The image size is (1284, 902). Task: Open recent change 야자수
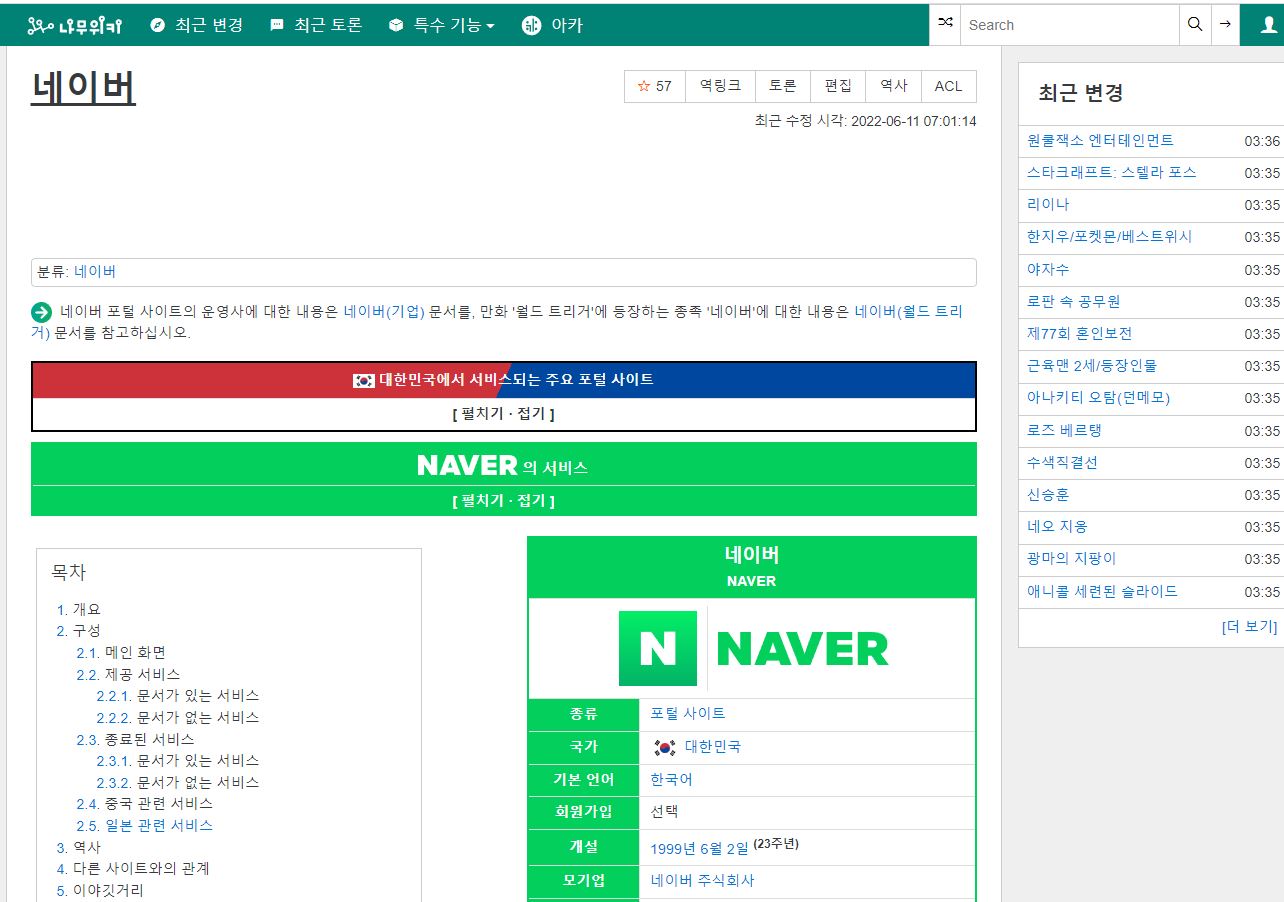[1048, 269]
